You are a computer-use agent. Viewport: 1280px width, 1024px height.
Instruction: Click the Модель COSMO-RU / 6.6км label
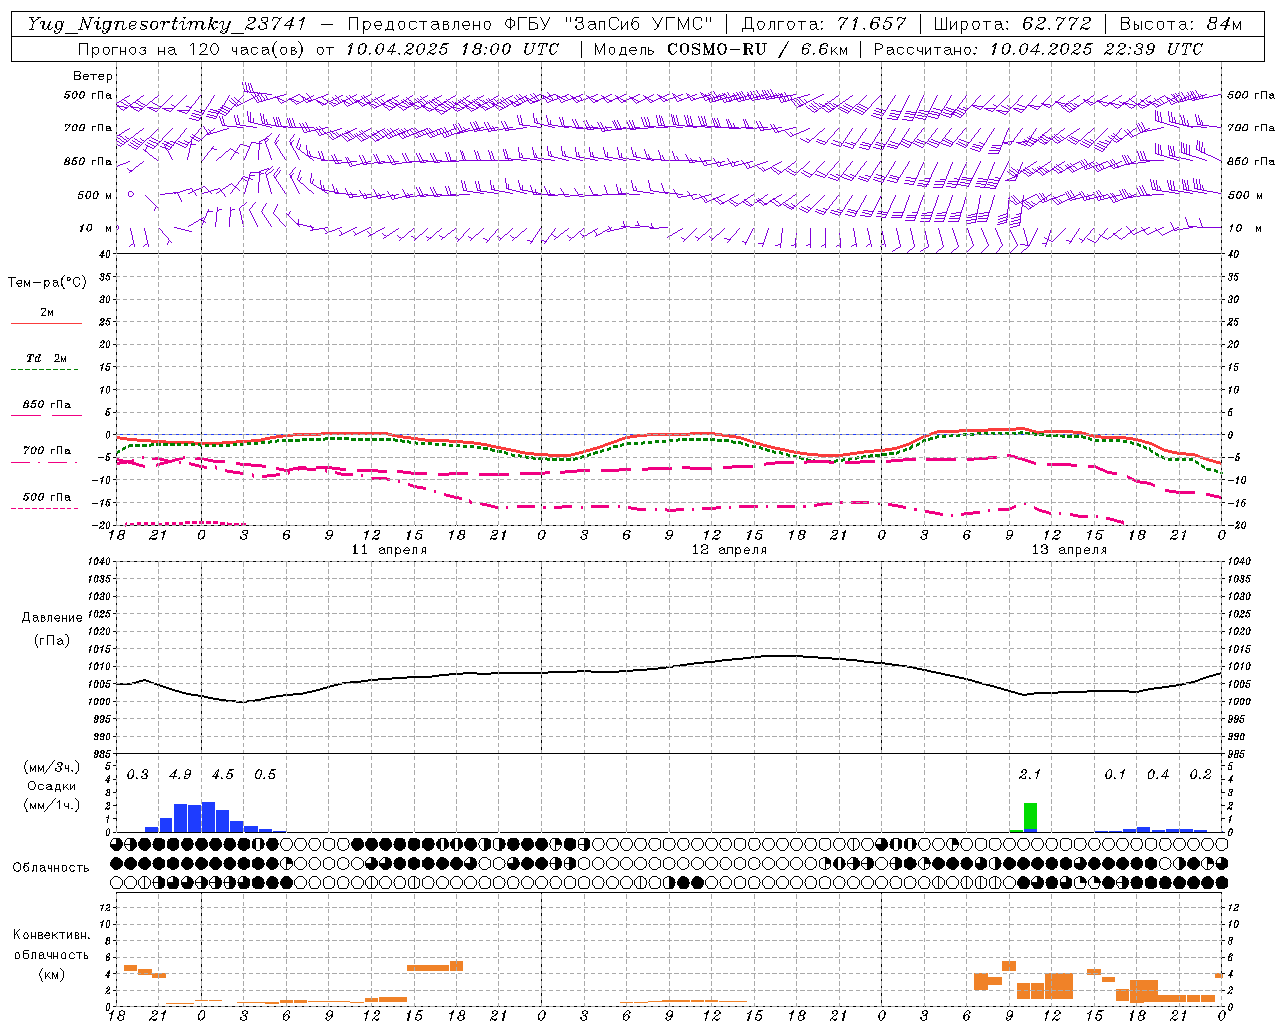click(x=720, y=49)
